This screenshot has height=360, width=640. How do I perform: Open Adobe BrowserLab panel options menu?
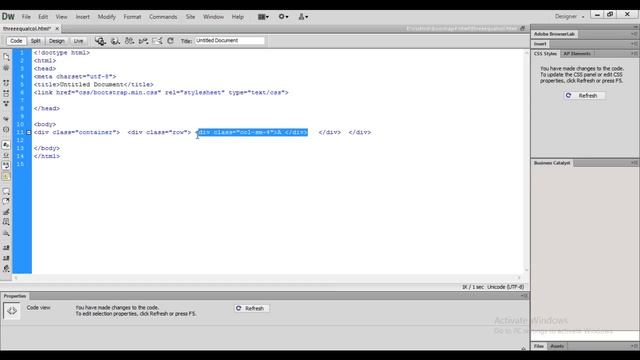click(633, 34)
